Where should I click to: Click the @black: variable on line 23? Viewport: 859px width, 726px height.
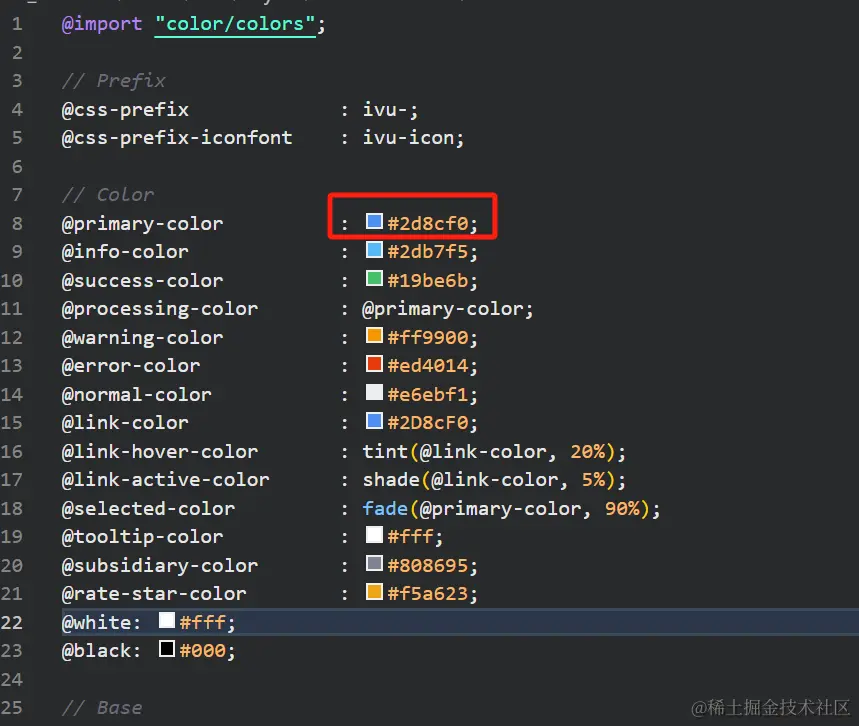click(101, 651)
